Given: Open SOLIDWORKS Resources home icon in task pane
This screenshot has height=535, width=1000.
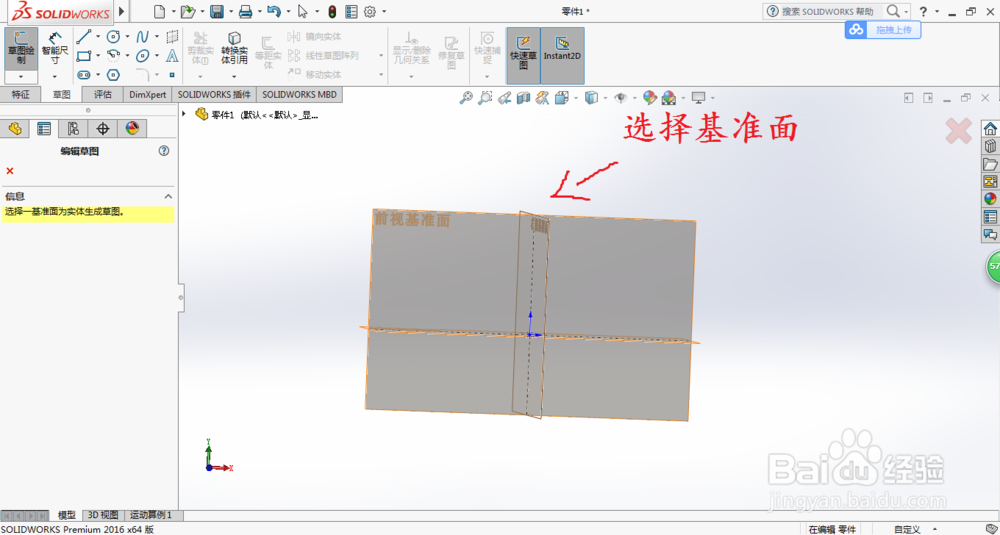Looking at the screenshot, I should pos(990,128).
